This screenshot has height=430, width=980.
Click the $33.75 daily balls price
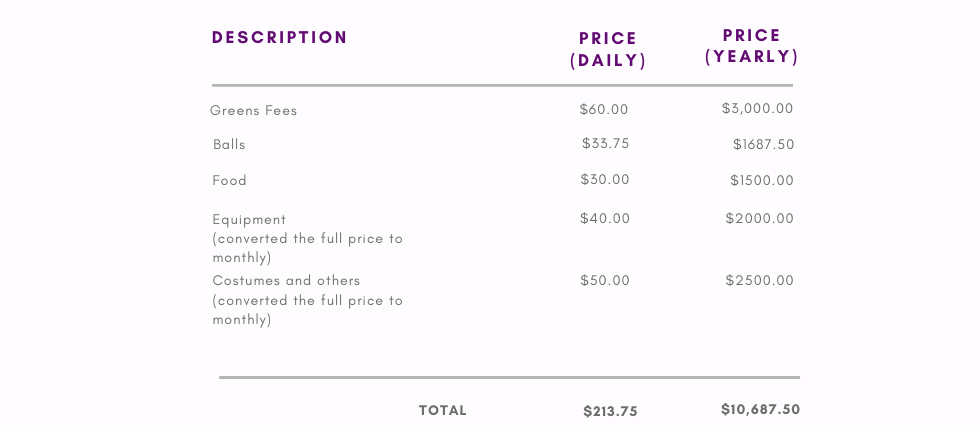click(606, 143)
